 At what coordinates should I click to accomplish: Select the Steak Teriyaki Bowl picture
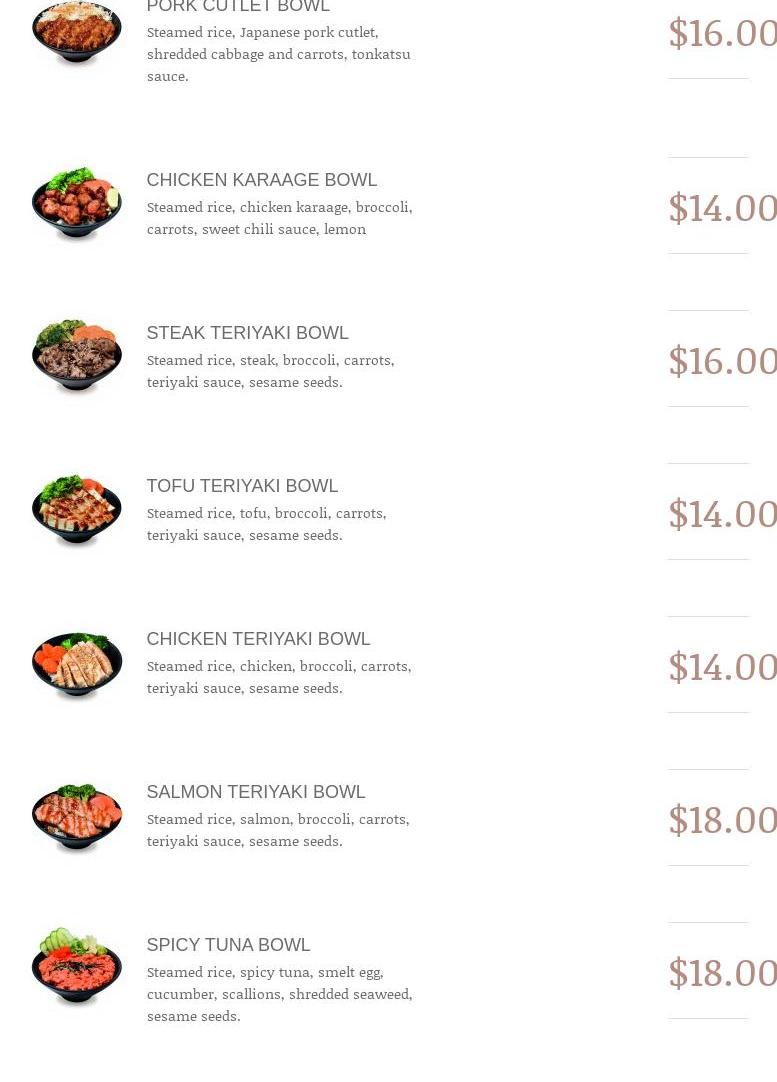[x=76, y=357]
